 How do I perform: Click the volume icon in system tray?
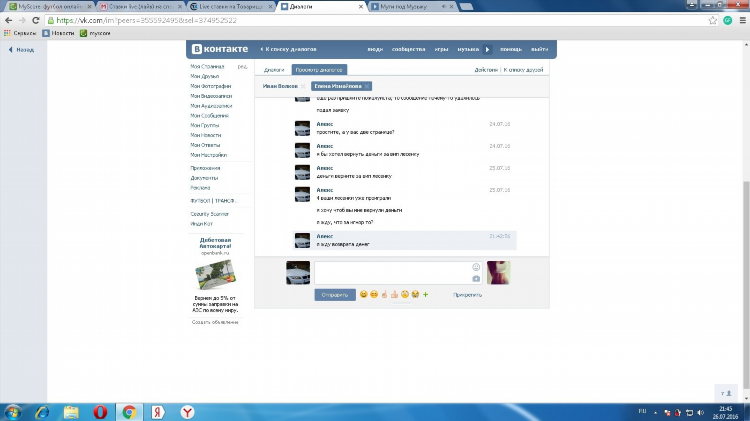pyautogui.click(x=701, y=412)
